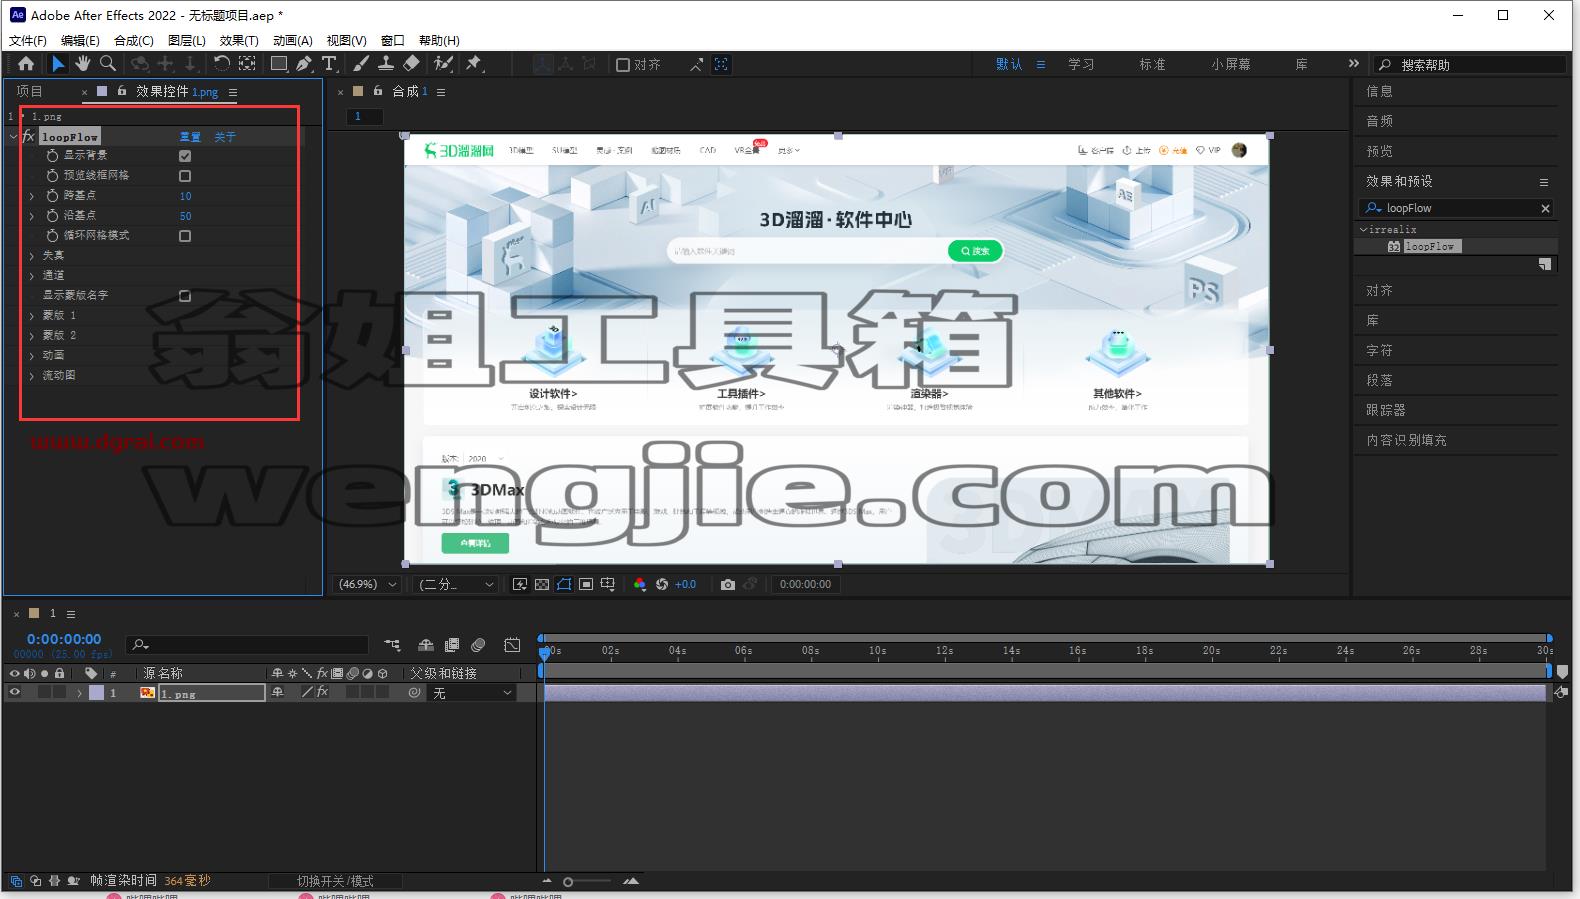Viewport: 1580px width, 899px height.
Task: Open the 动画(A) menu
Action: coord(293,41)
